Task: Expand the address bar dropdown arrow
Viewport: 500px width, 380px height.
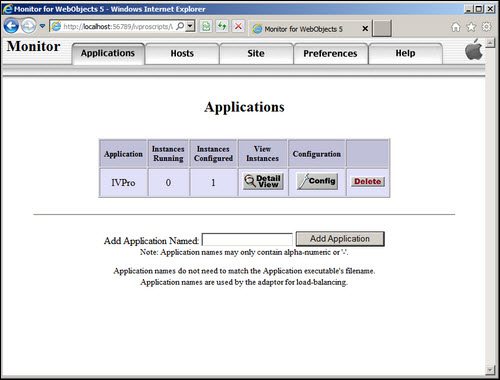Action: coord(190,26)
